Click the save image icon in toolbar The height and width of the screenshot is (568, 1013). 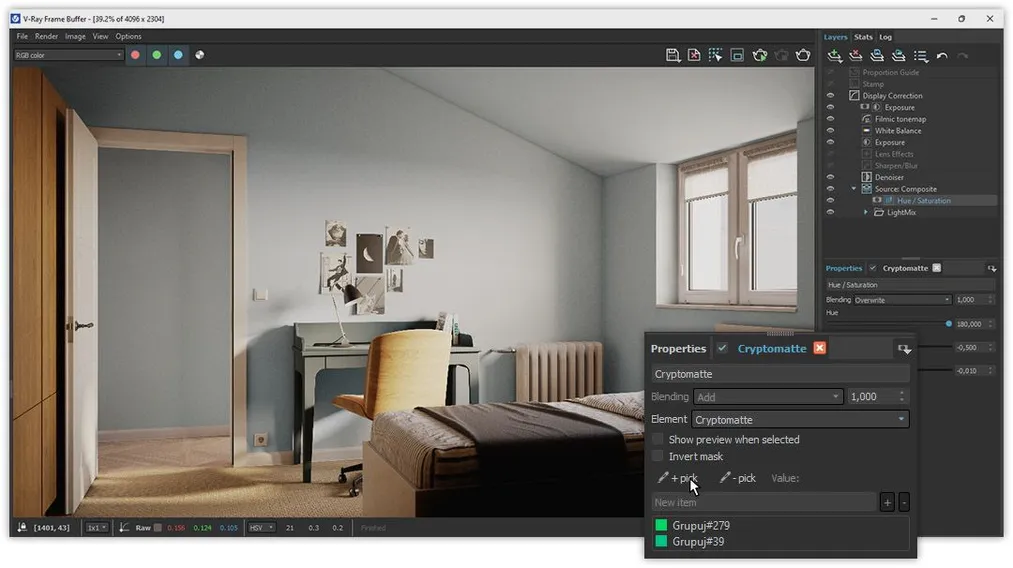[673, 55]
